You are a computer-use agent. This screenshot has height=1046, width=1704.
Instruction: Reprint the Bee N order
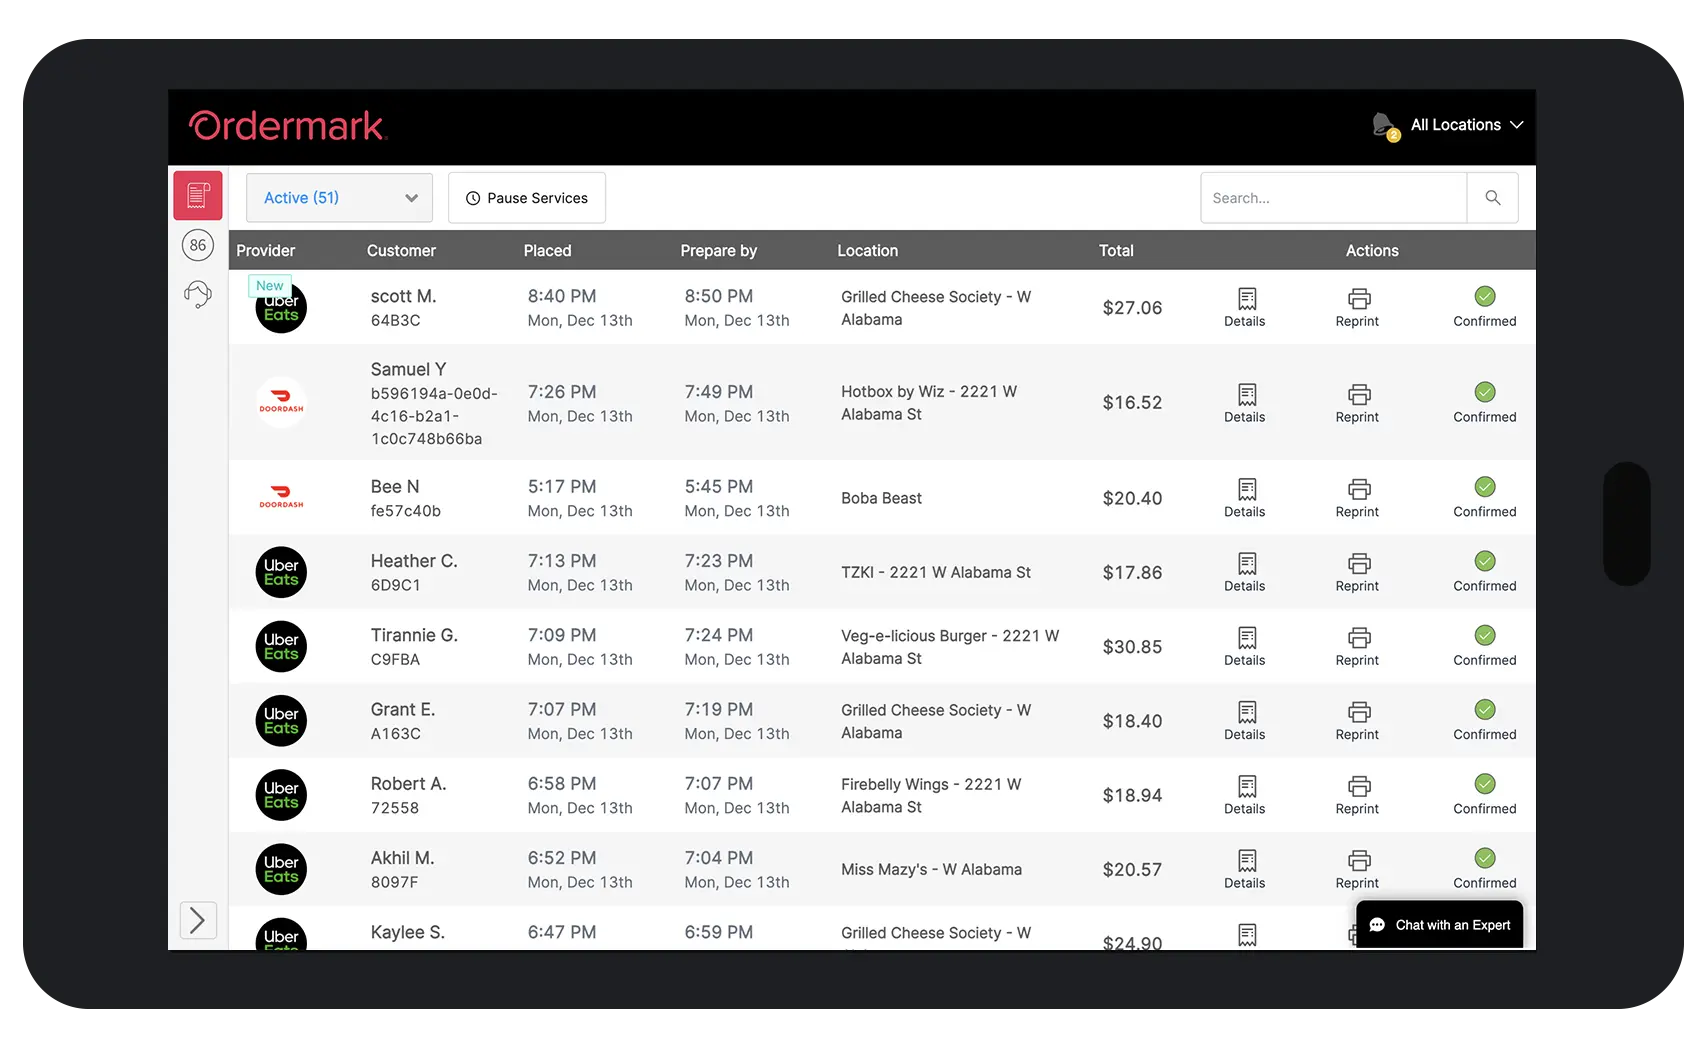[x=1357, y=498]
